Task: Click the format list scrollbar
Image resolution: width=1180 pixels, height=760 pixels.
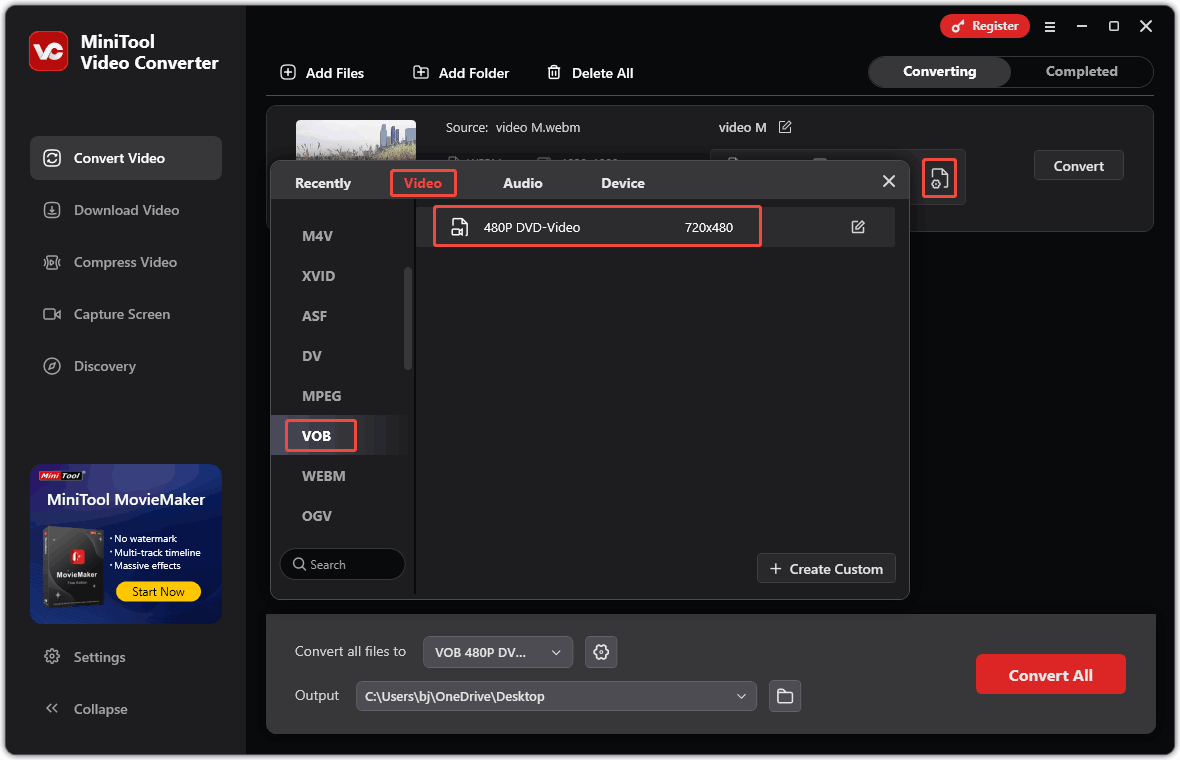Action: 408,318
